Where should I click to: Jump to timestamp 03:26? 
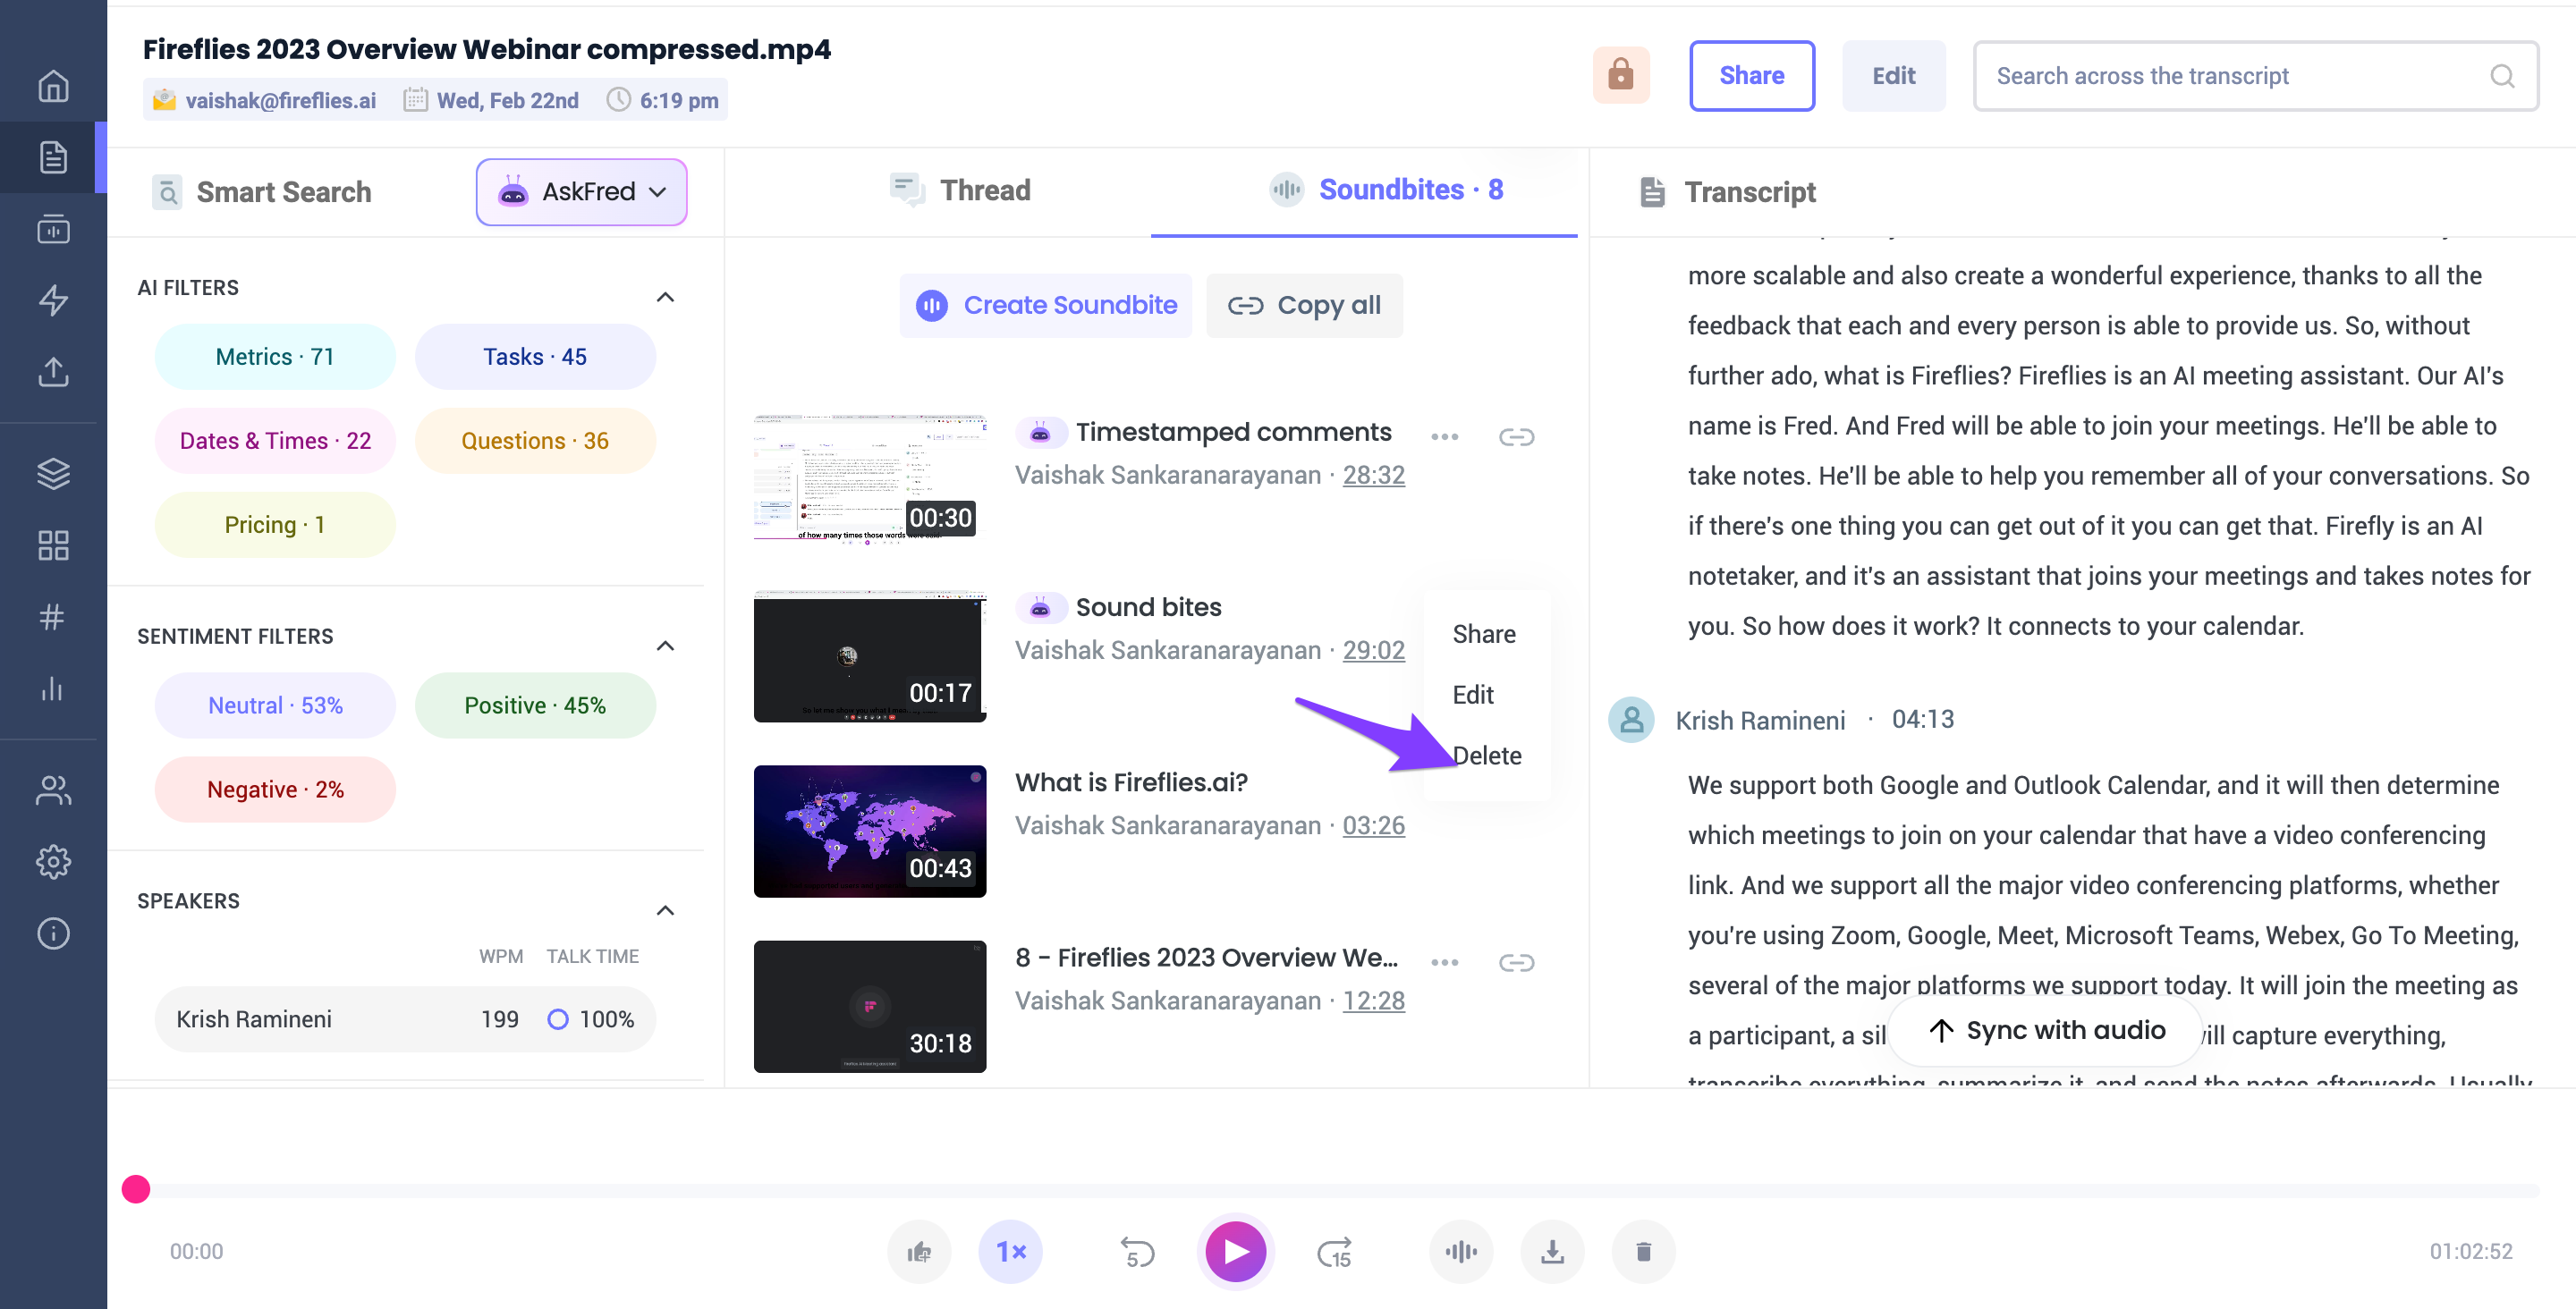pos(1373,825)
